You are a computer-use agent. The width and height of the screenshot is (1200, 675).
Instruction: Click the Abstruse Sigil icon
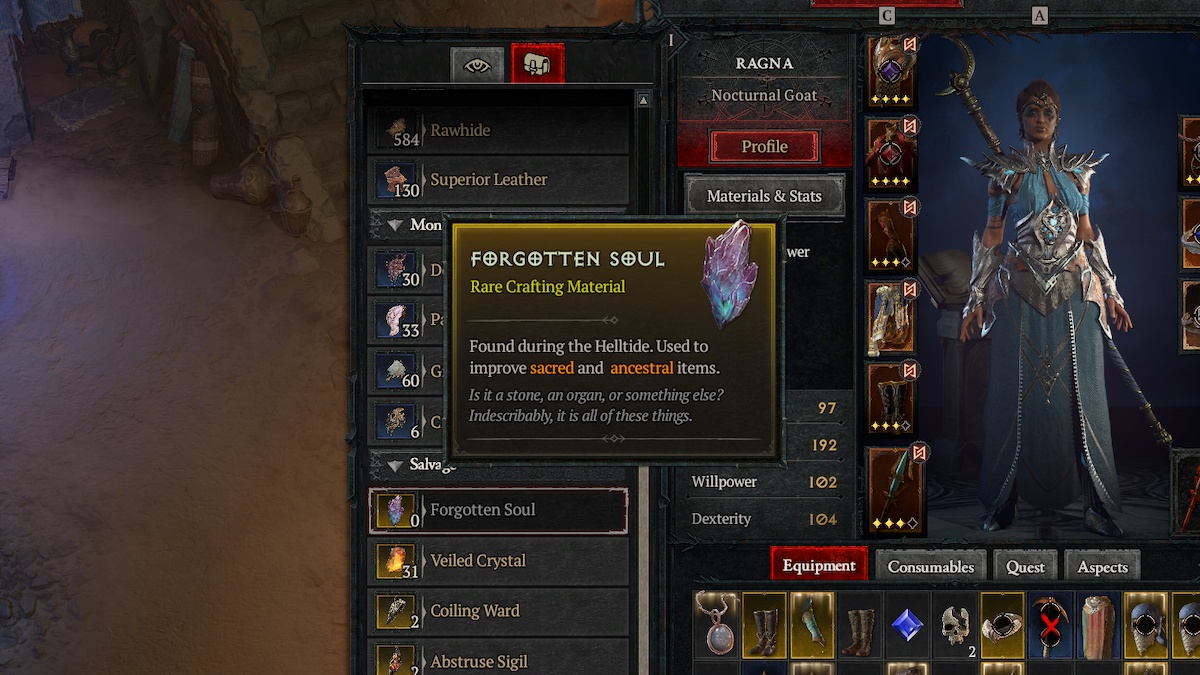(398, 660)
